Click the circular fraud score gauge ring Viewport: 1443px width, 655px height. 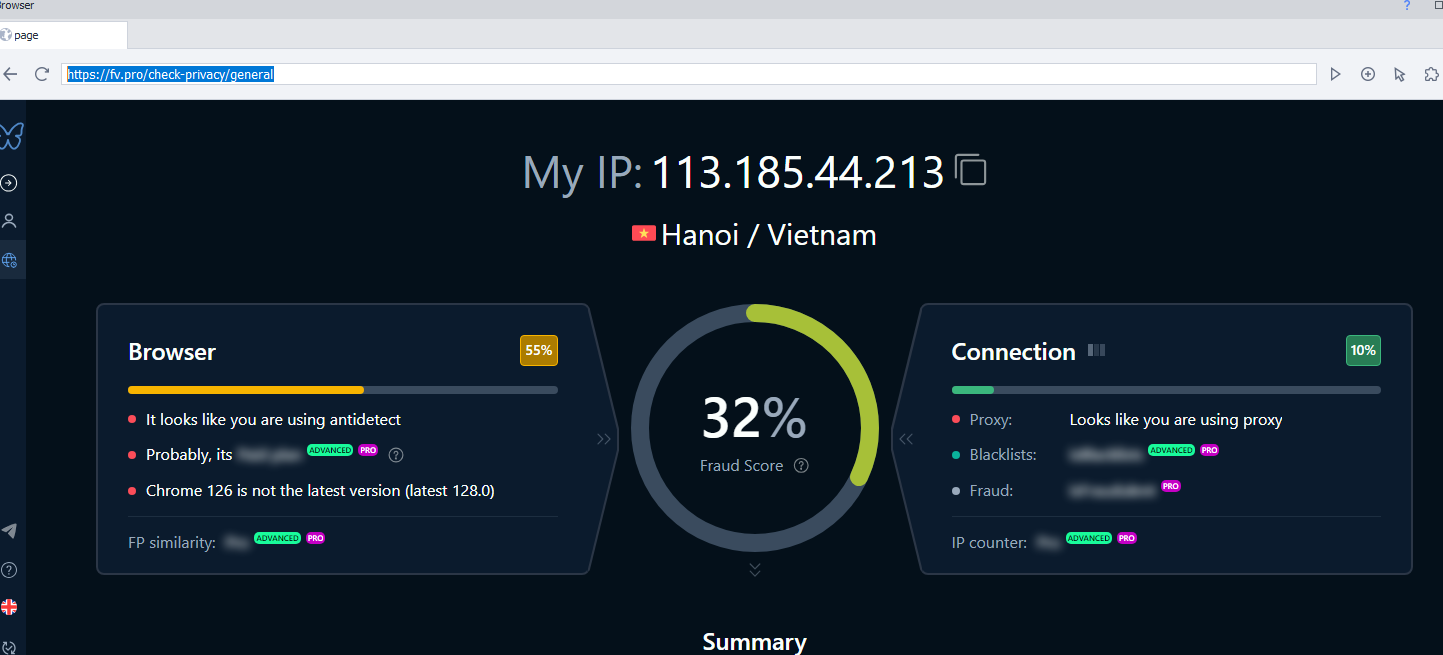click(754, 428)
